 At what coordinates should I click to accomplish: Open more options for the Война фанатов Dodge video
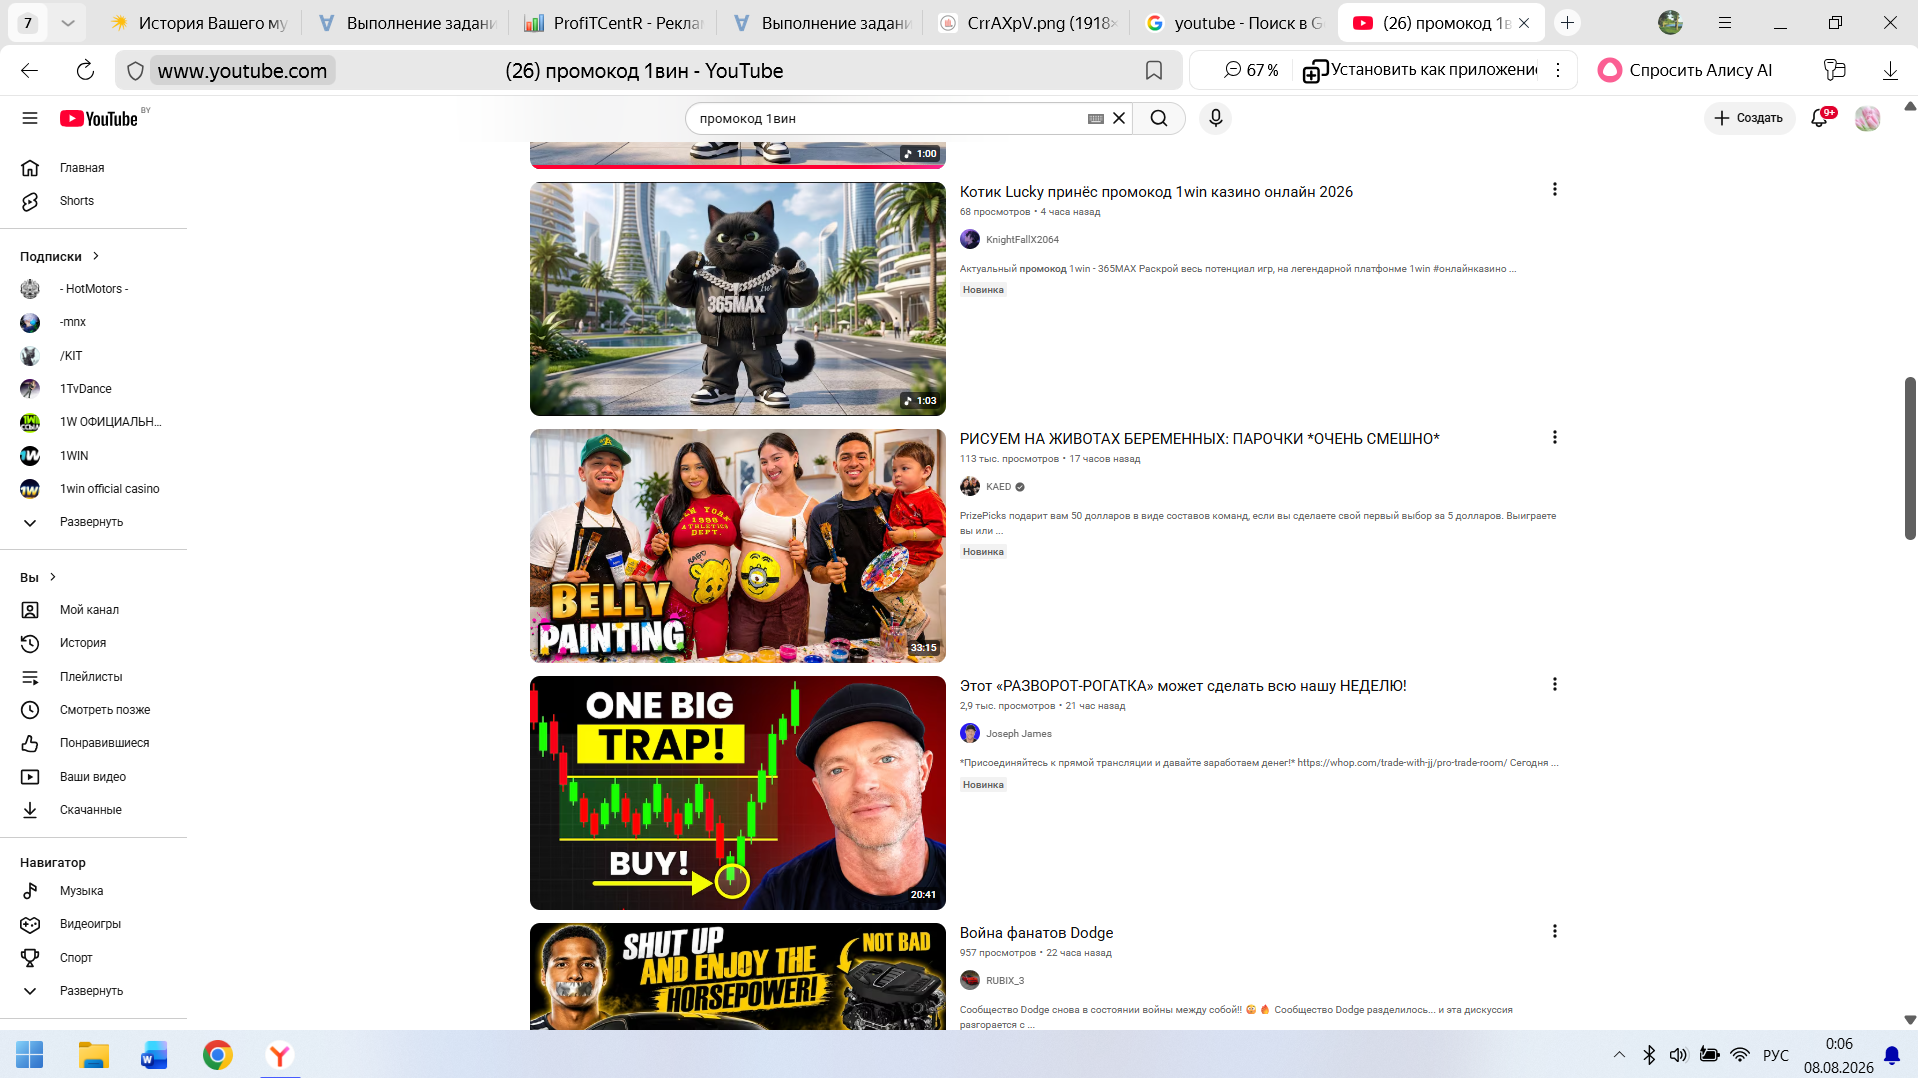(1554, 931)
